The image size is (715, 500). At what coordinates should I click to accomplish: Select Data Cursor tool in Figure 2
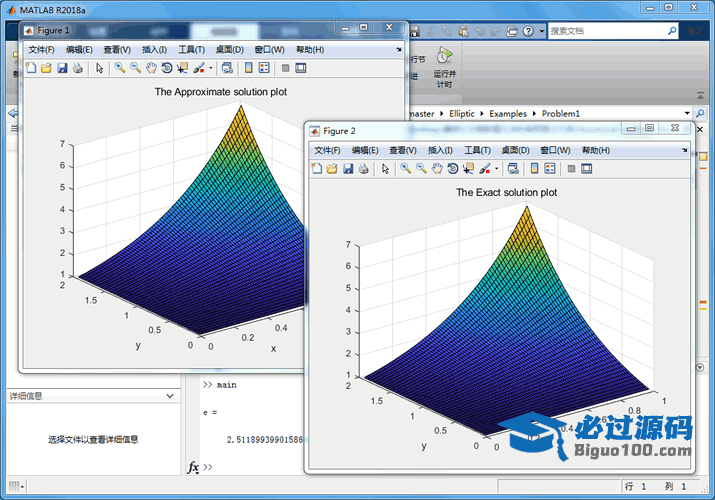(x=468, y=169)
